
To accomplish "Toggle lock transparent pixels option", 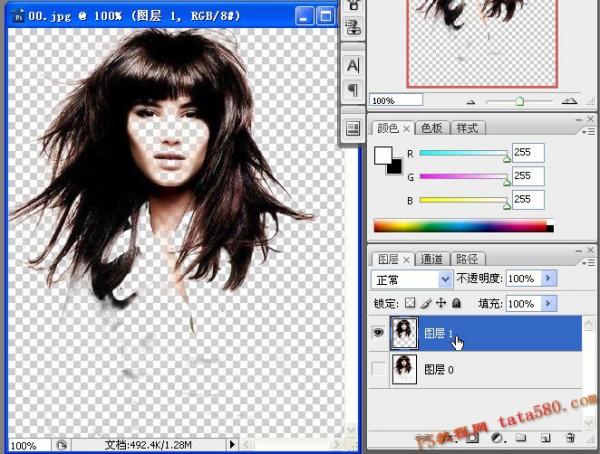I will 409,303.
